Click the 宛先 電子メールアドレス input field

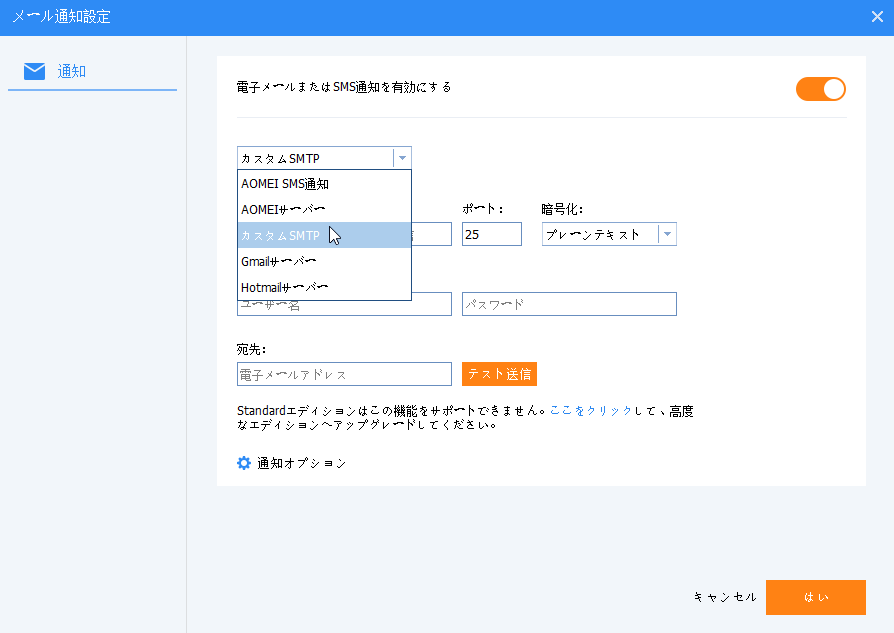click(344, 374)
